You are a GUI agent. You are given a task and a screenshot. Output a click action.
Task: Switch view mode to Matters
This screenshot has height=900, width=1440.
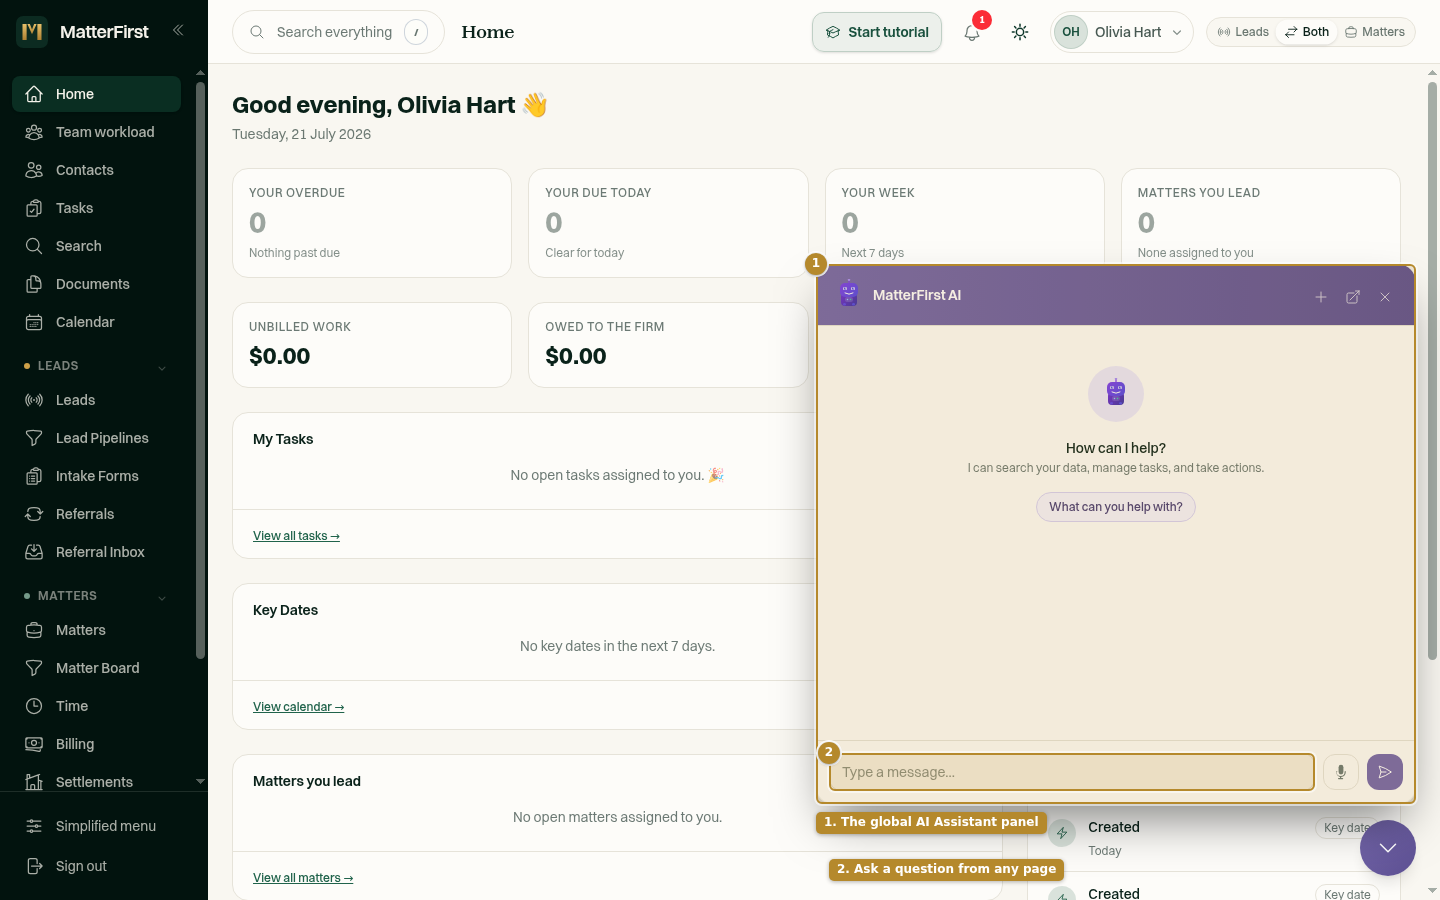(x=1375, y=32)
